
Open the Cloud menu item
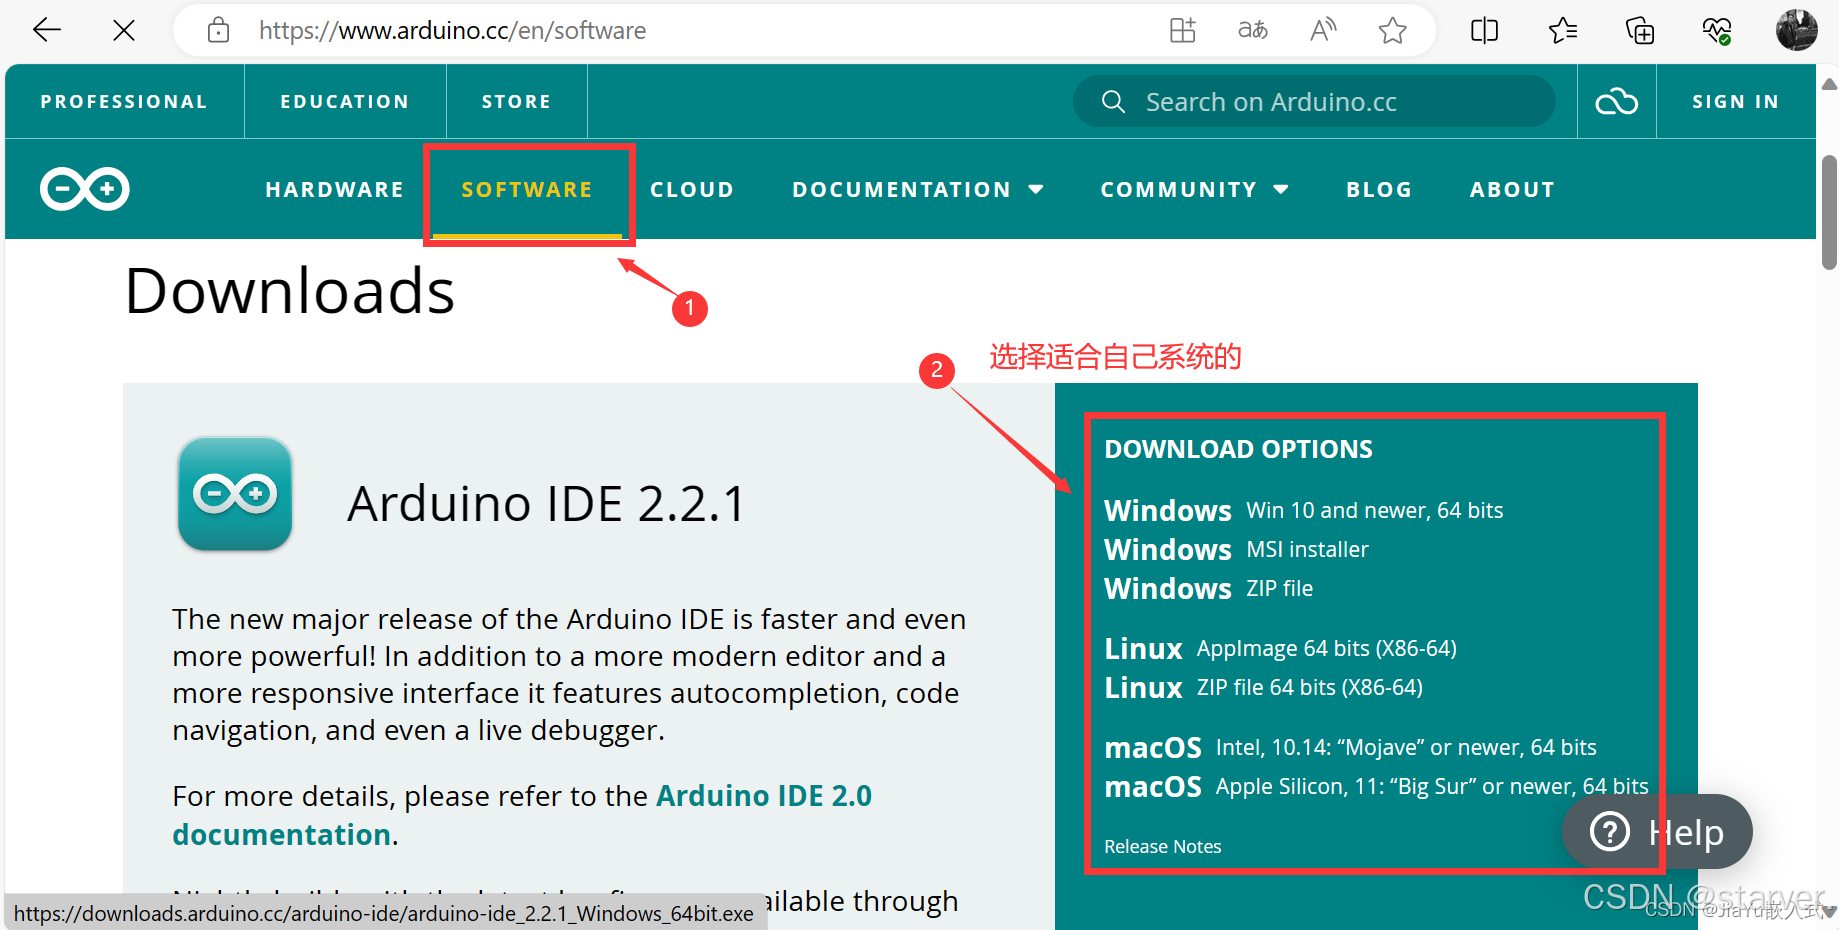692,189
